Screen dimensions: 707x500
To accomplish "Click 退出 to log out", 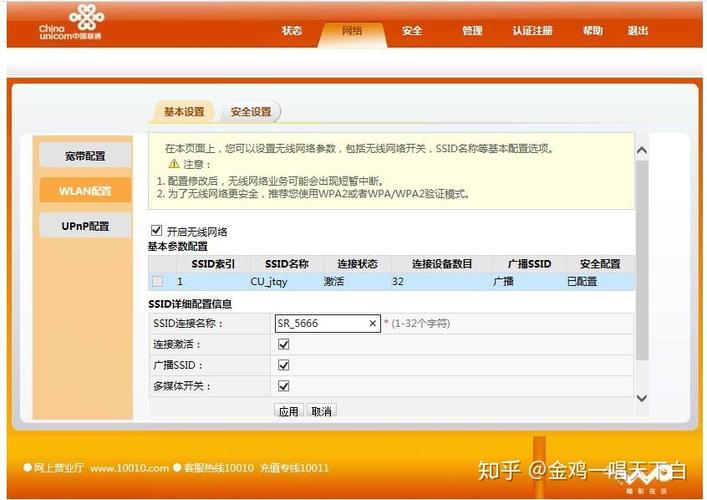I will (638, 31).
